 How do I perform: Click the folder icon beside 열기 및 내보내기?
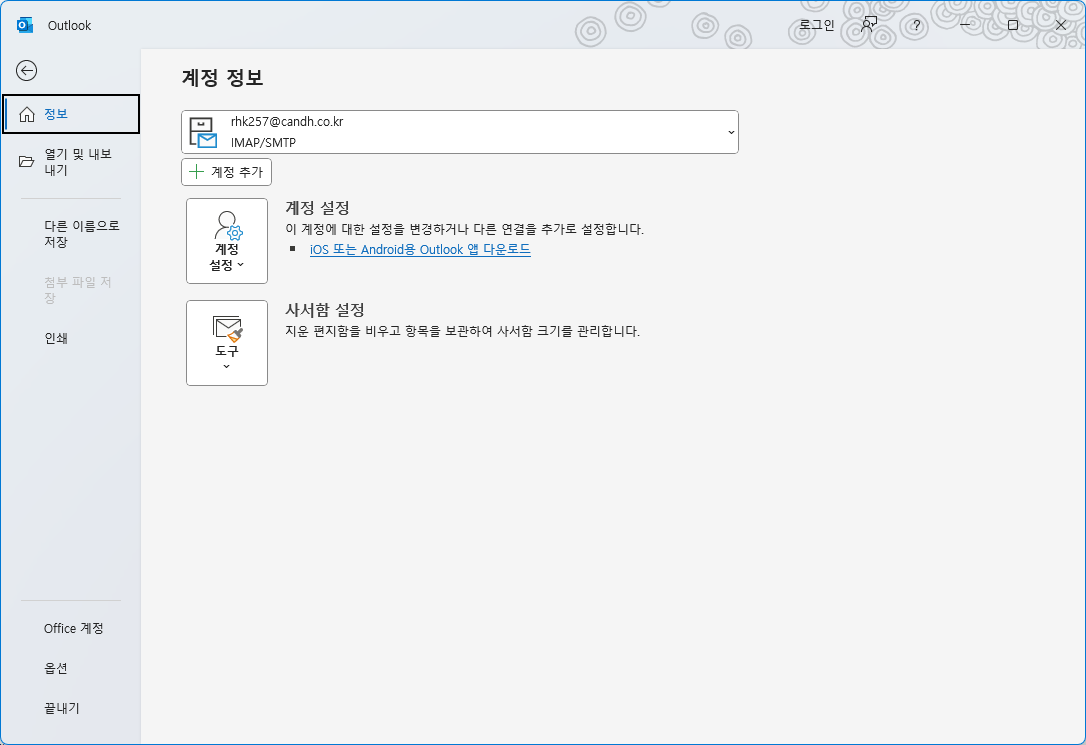26,161
